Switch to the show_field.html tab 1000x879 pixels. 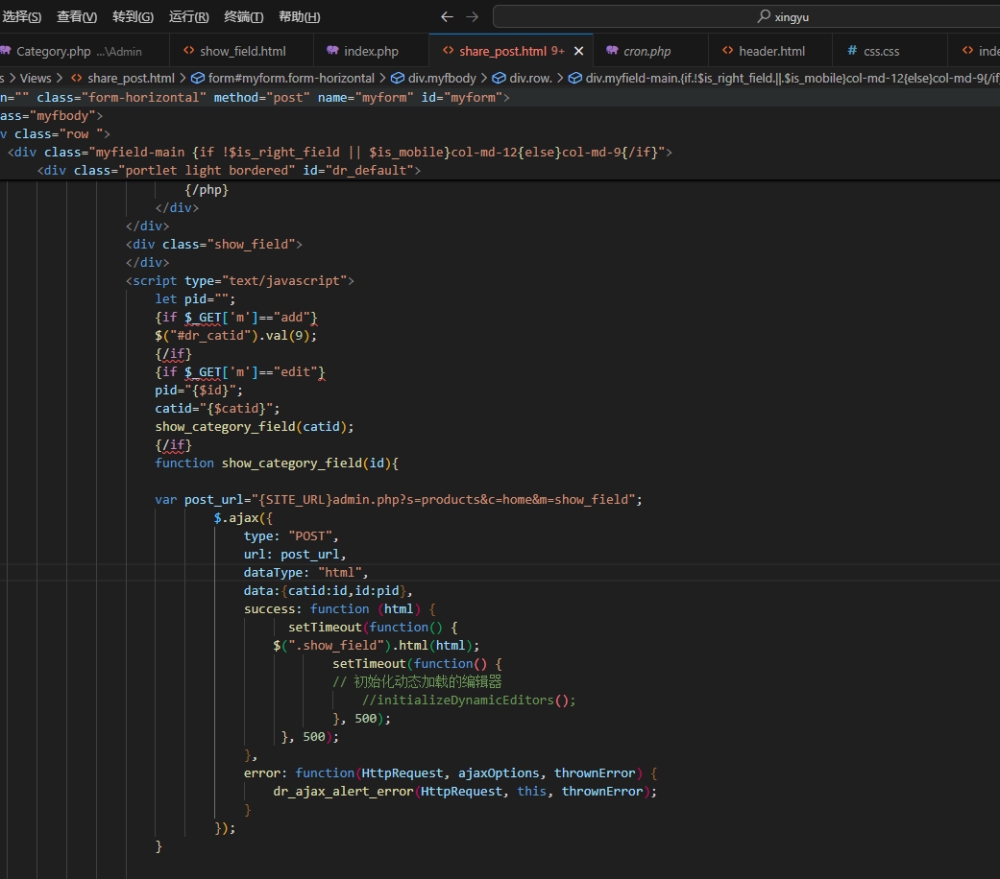(x=242, y=51)
